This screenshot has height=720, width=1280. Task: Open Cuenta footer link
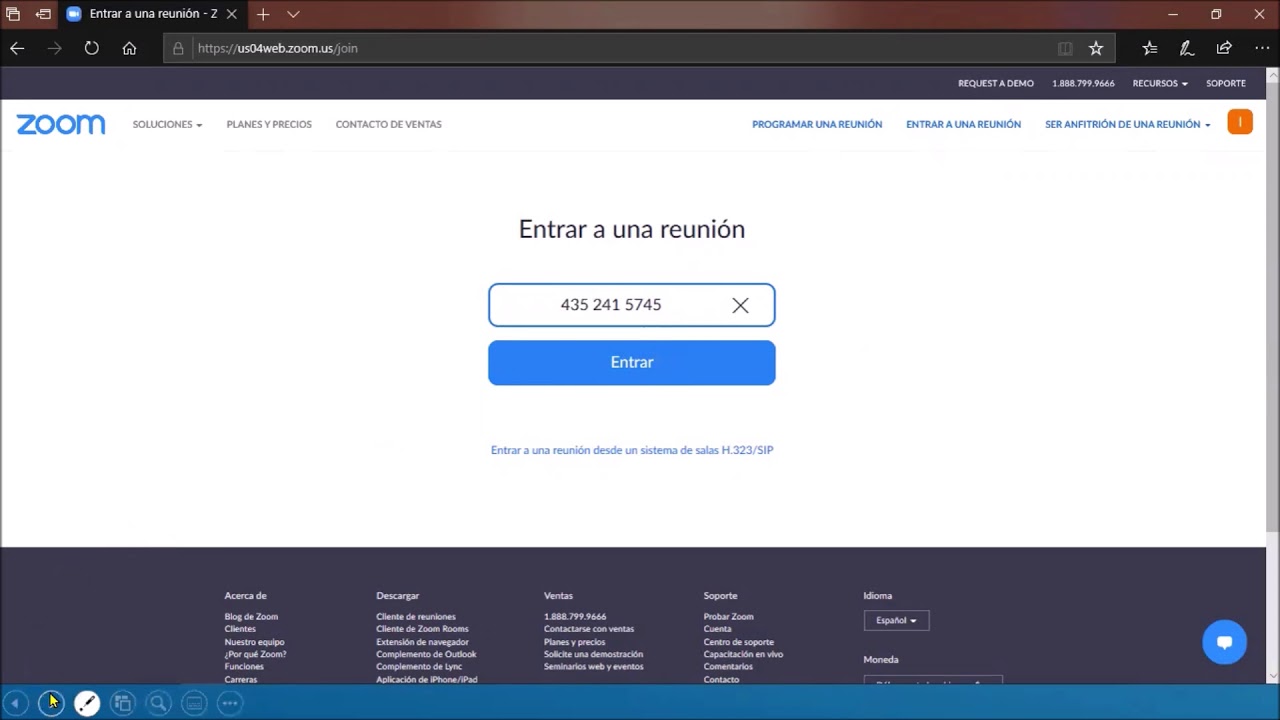click(x=717, y=629)
